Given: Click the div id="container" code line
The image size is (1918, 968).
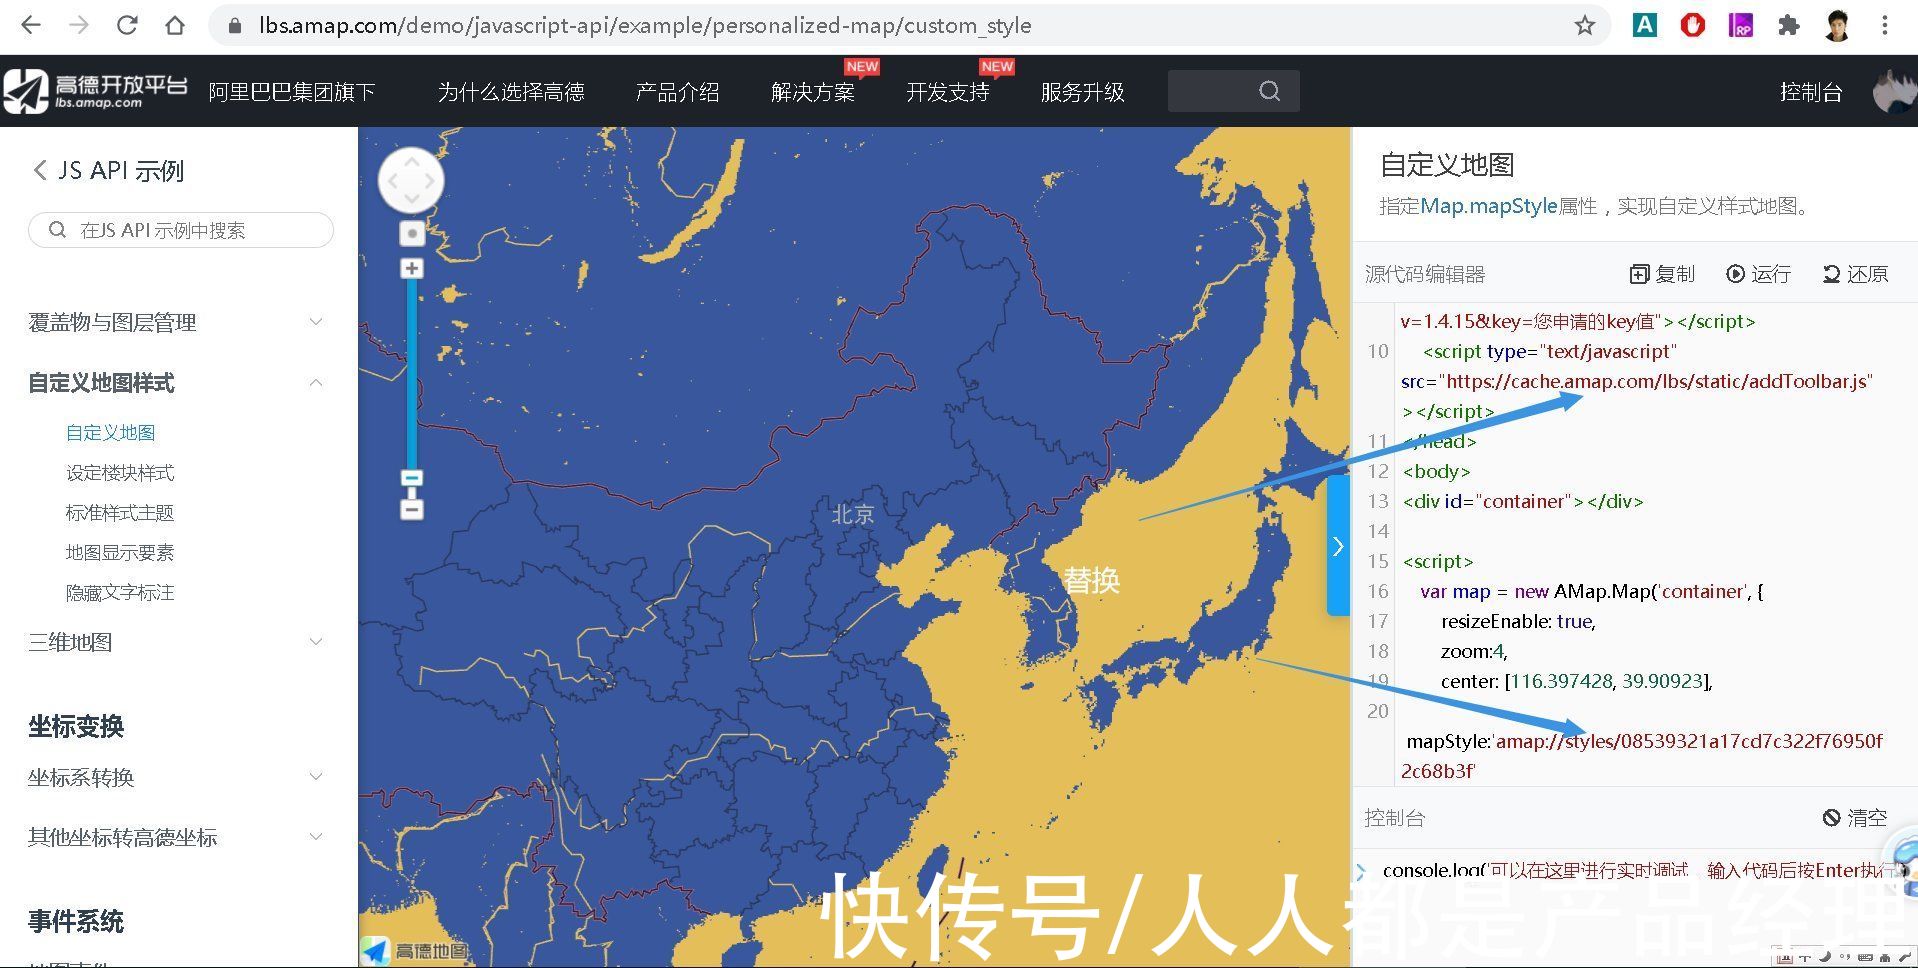Looking at the screenshot, I should [x=1523, y=501].
